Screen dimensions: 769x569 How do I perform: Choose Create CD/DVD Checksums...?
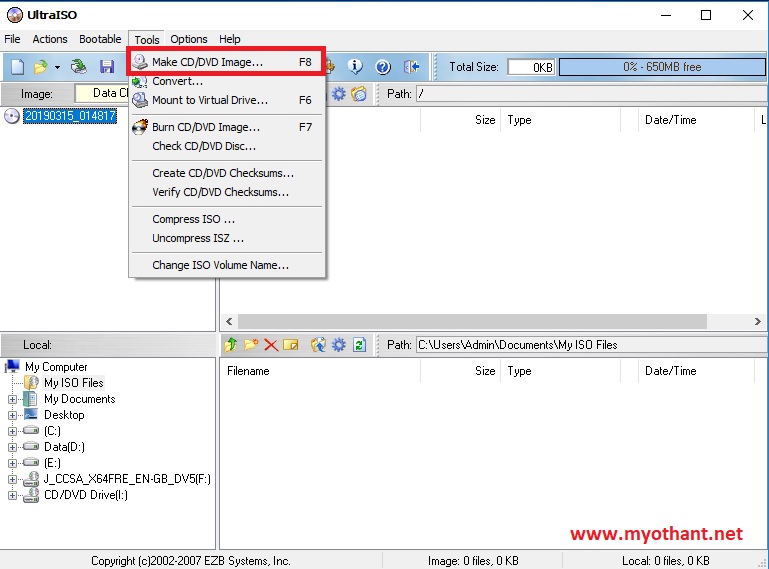tap(226, 173)
